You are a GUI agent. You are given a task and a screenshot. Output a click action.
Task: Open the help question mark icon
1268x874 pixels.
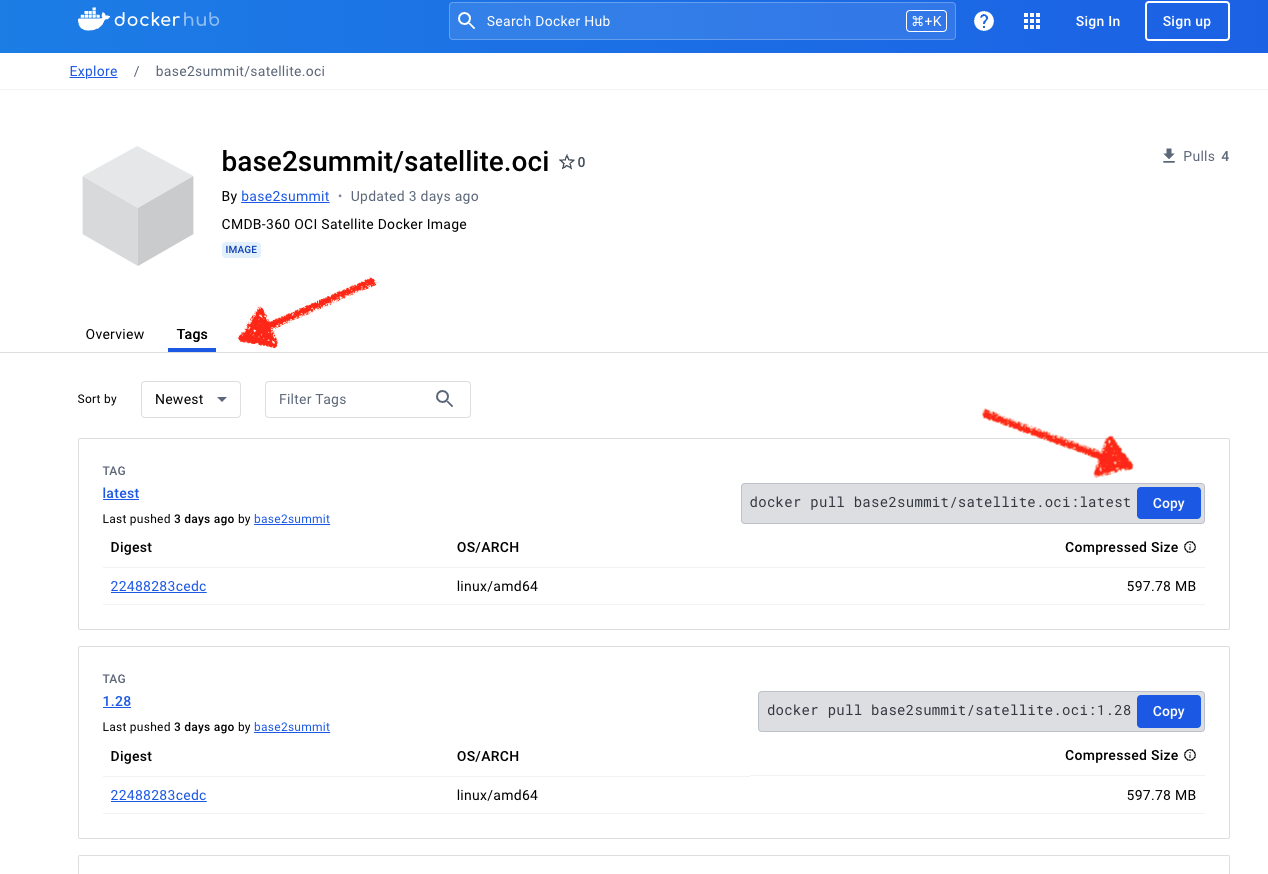tap(984, 21)
